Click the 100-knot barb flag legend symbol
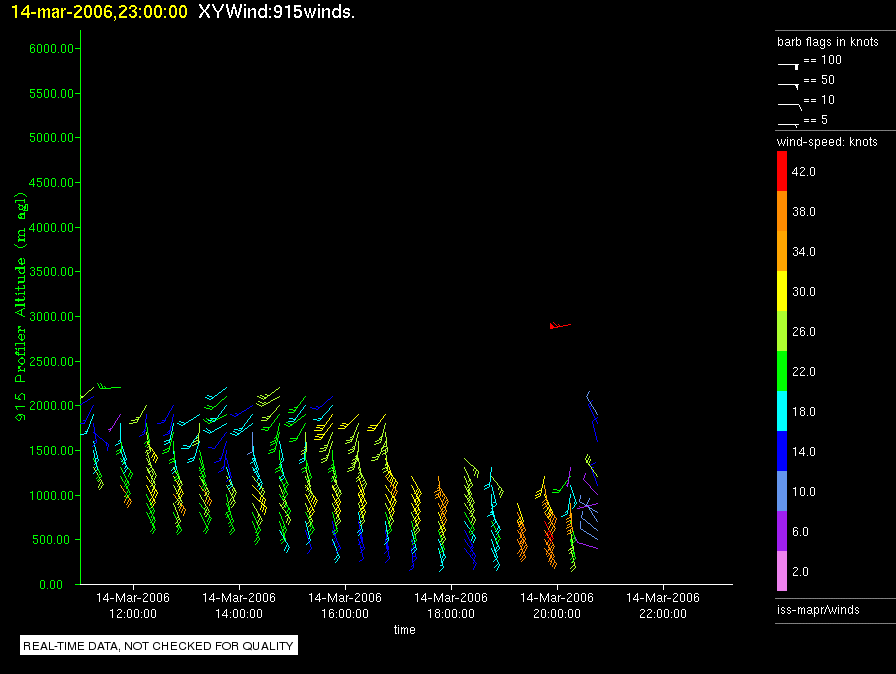 click(788, 63)
